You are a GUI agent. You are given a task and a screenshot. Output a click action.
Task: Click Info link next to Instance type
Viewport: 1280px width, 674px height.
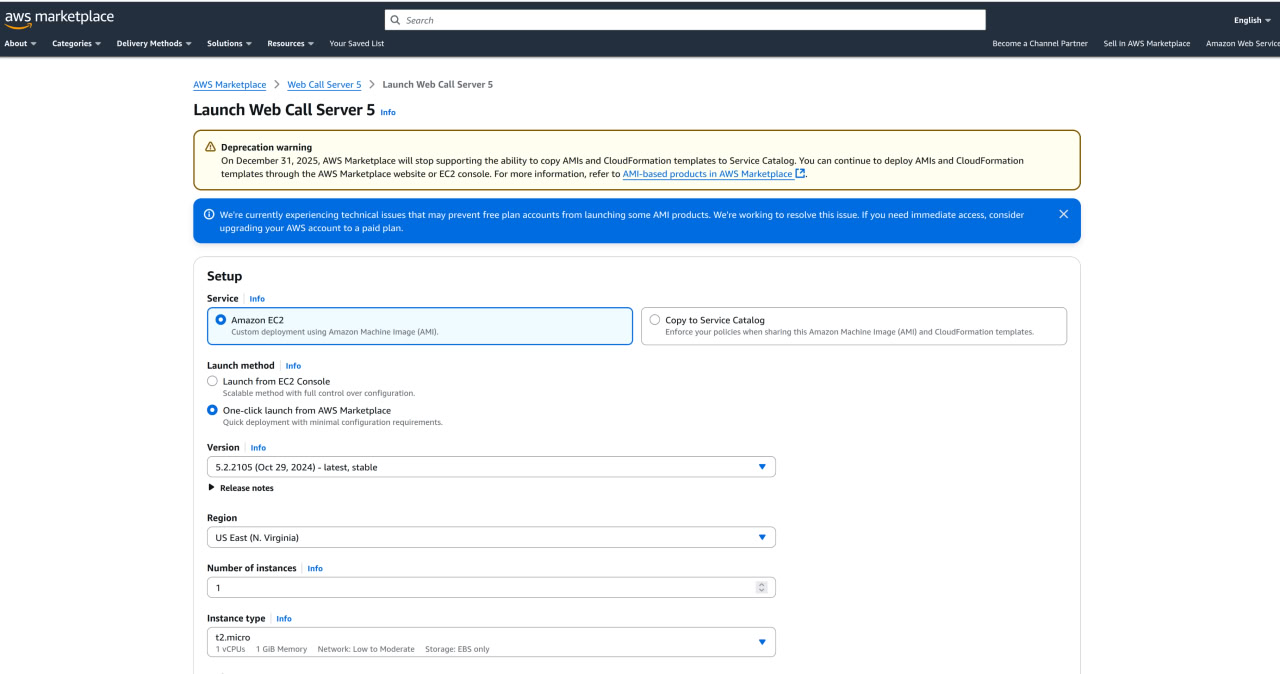tap(284, 619)
